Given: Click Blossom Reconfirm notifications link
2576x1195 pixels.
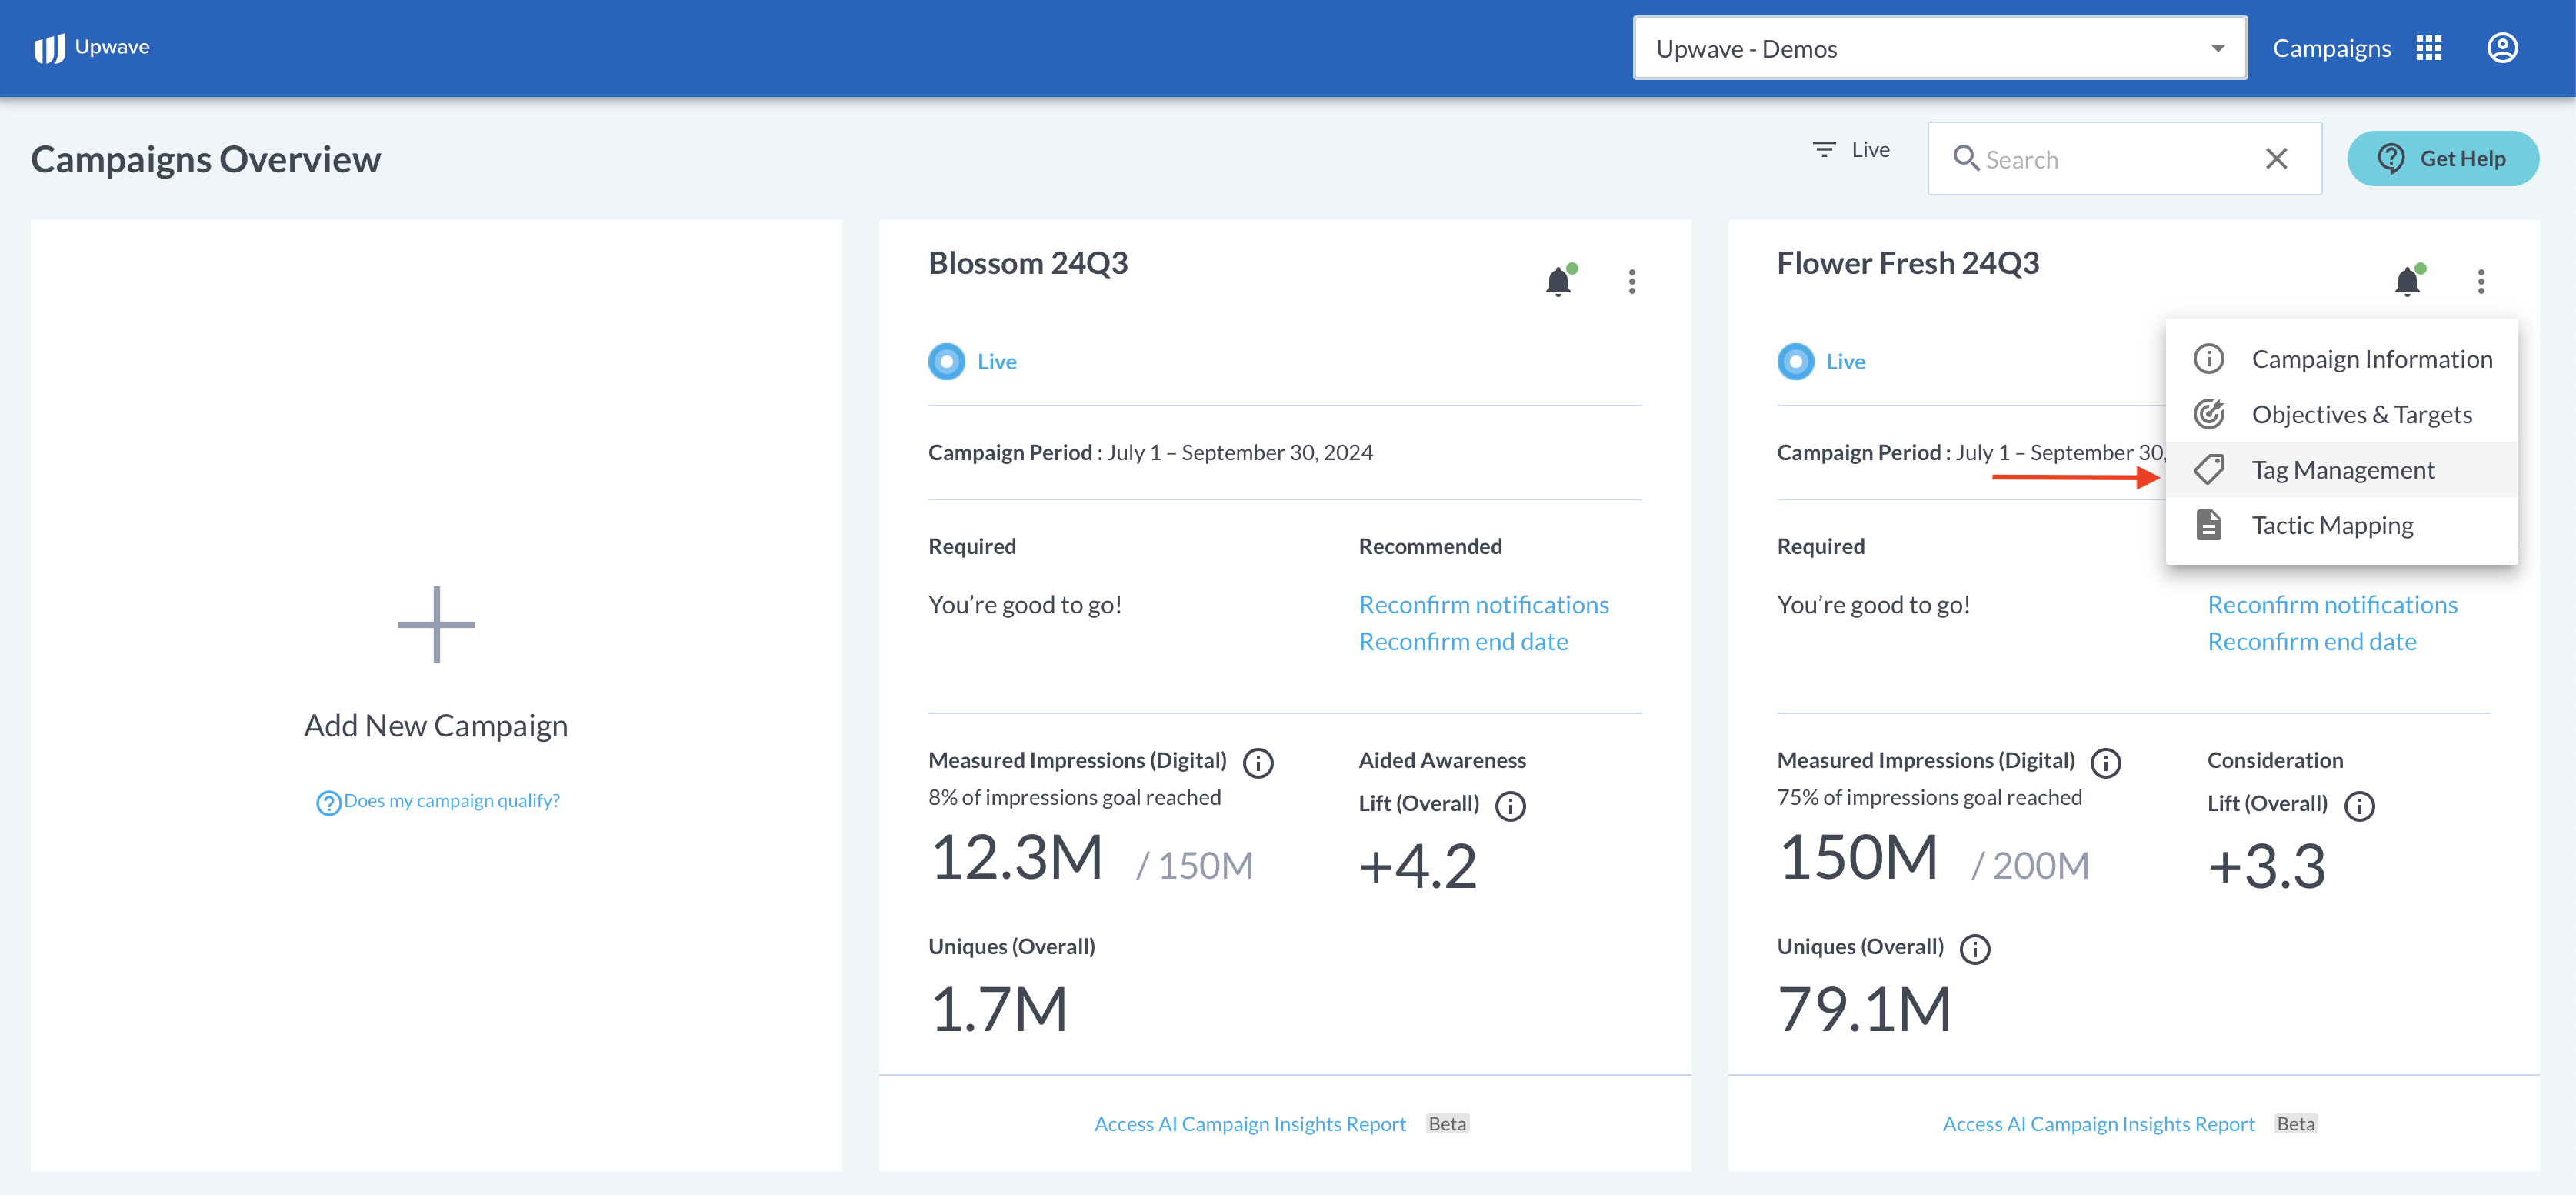Looking at the screenshot, I should (x=1483, y=605).
